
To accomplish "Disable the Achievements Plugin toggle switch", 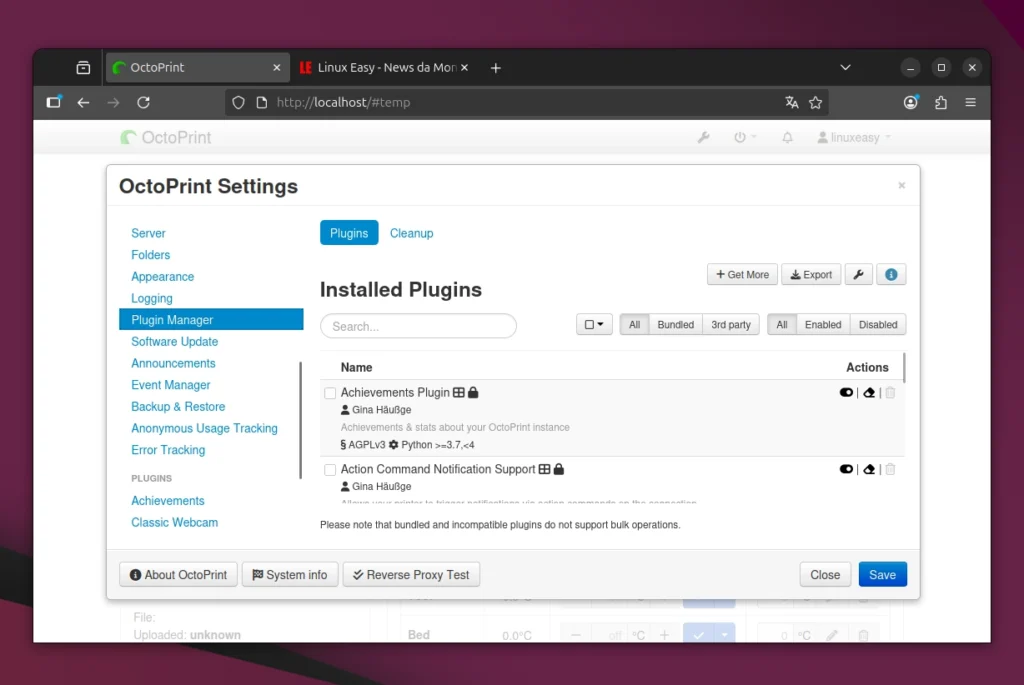I will [846, 393].
